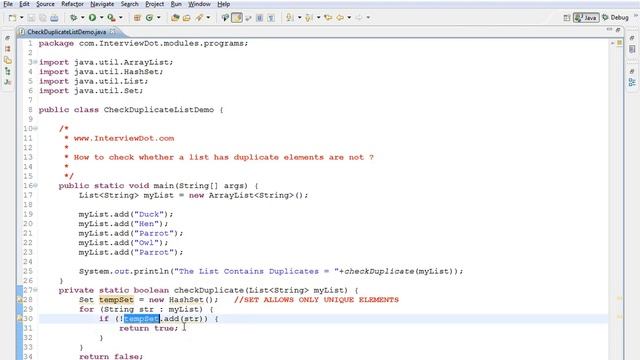
Task: Expand the External Tools dropdown arrow
Action: coord(120,18)
